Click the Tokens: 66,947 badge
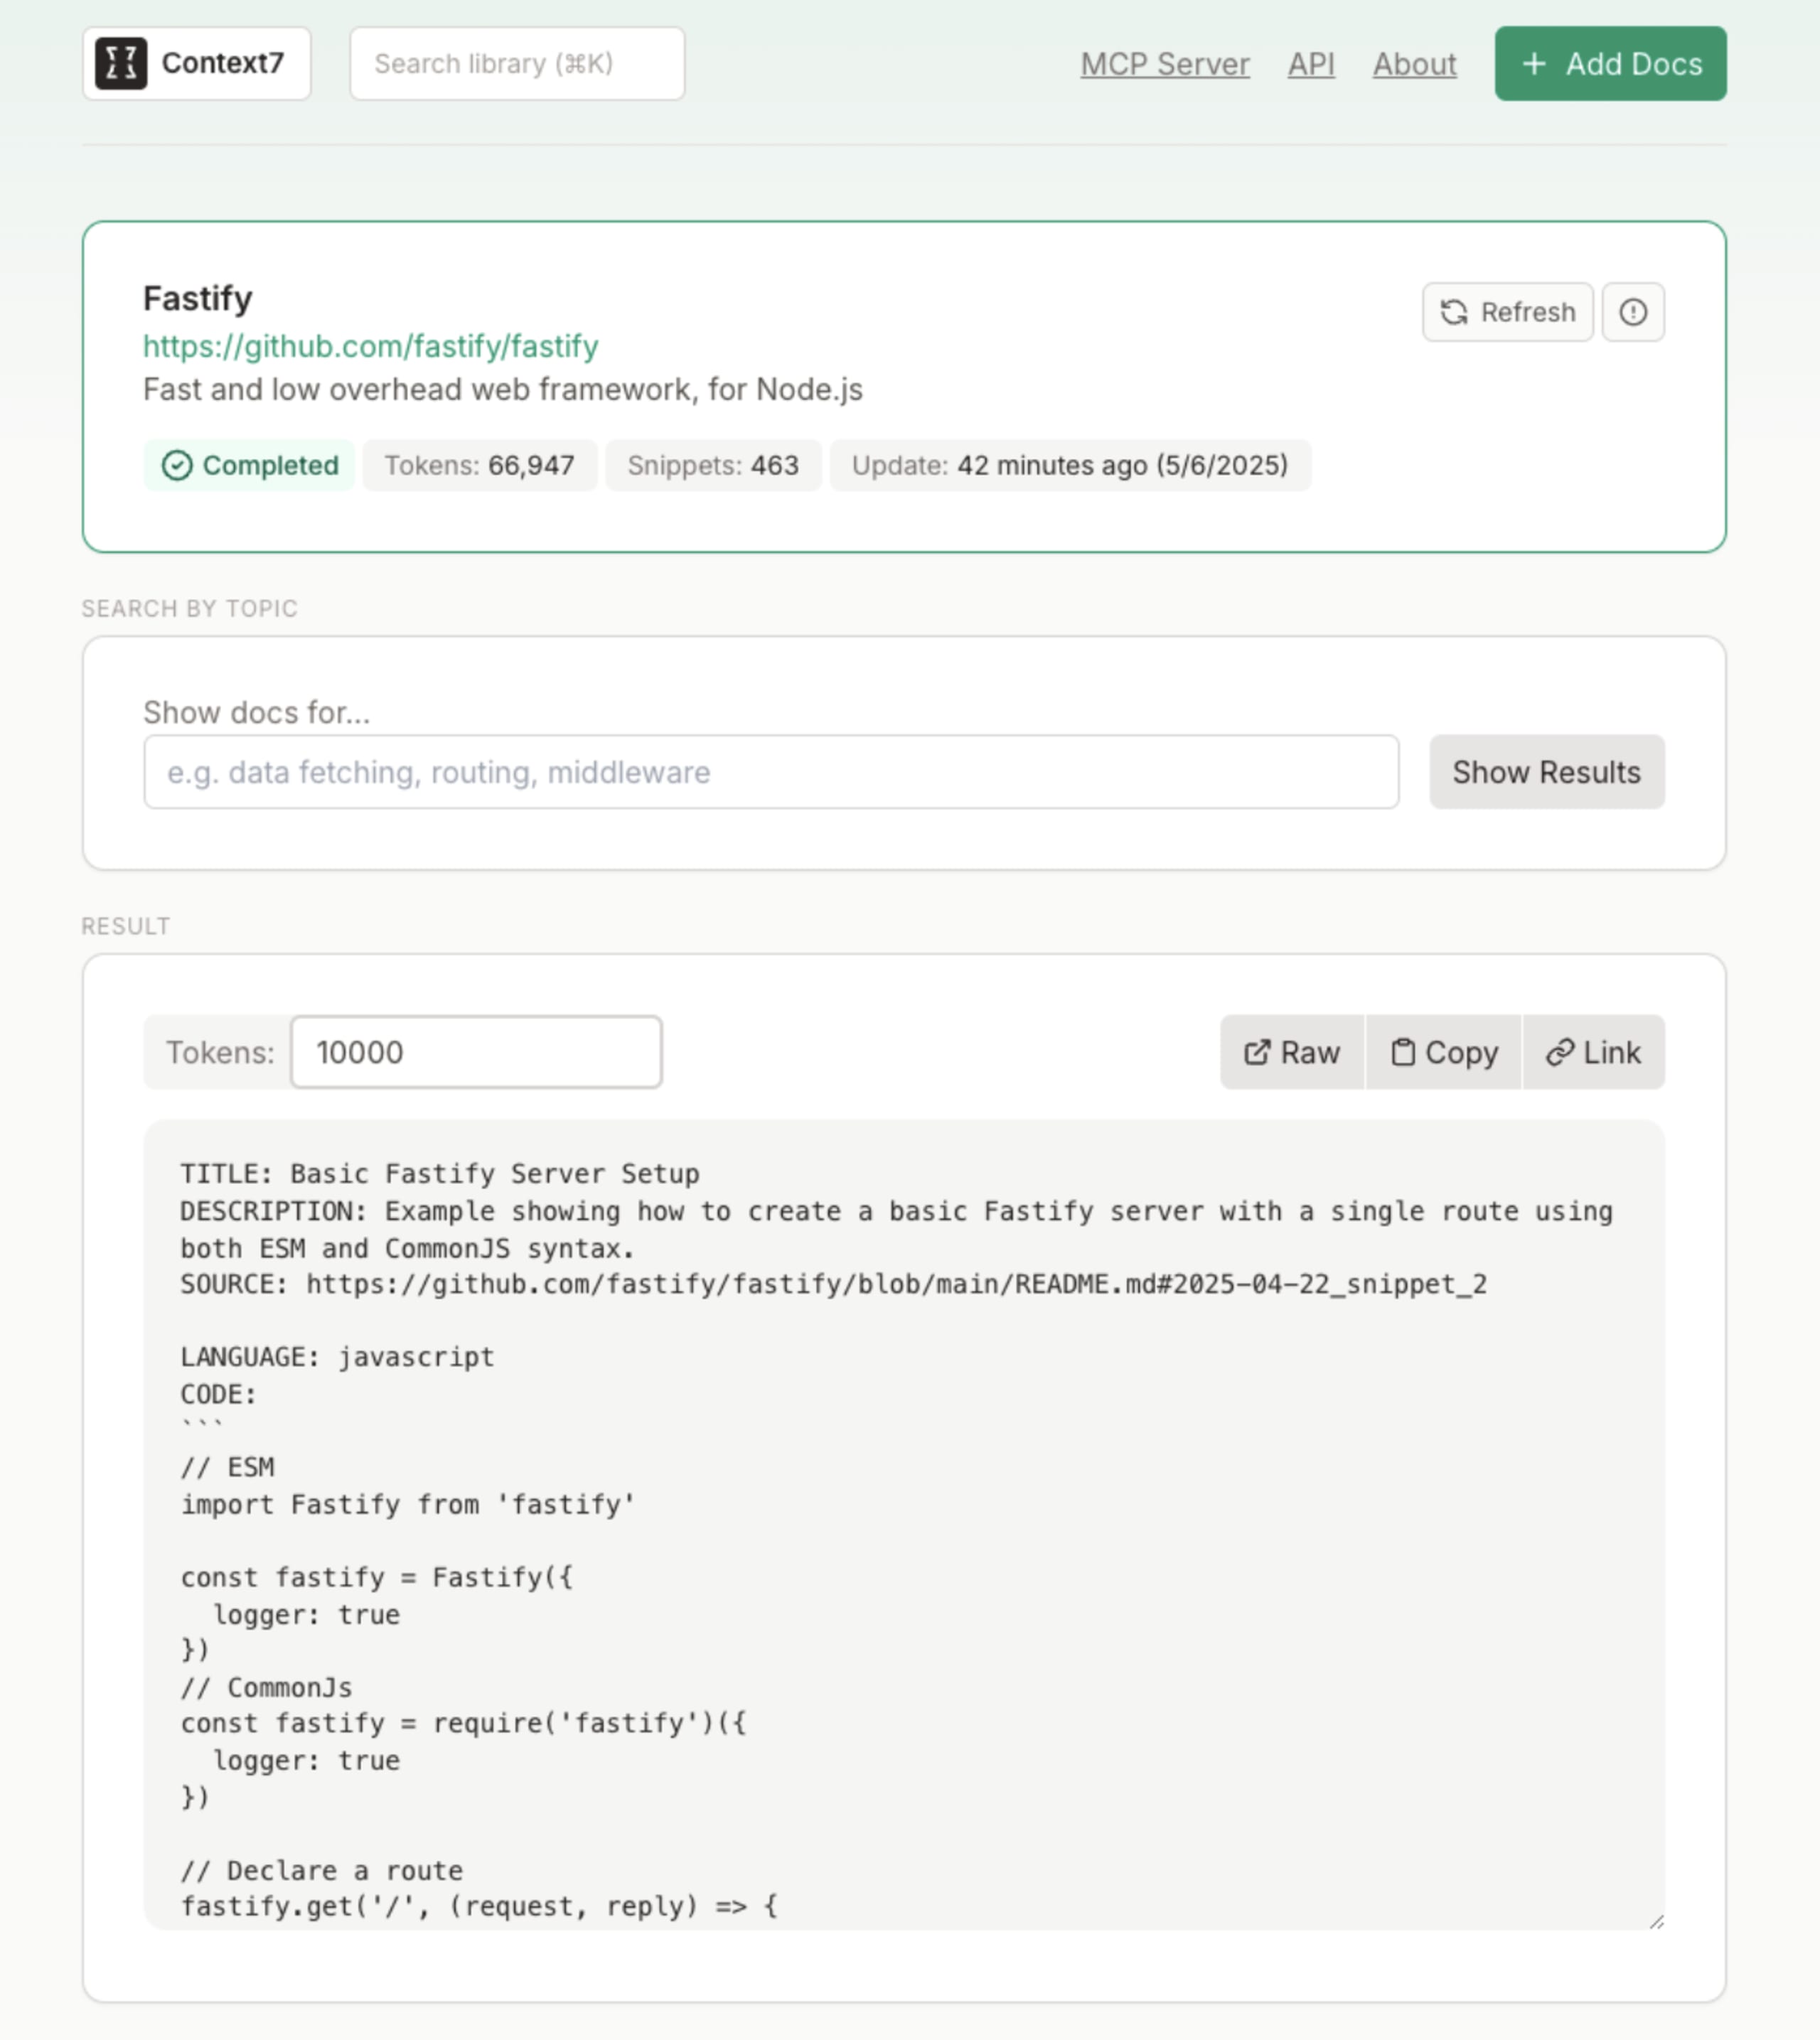1820x2040 pixels. [x=480, y=465]
